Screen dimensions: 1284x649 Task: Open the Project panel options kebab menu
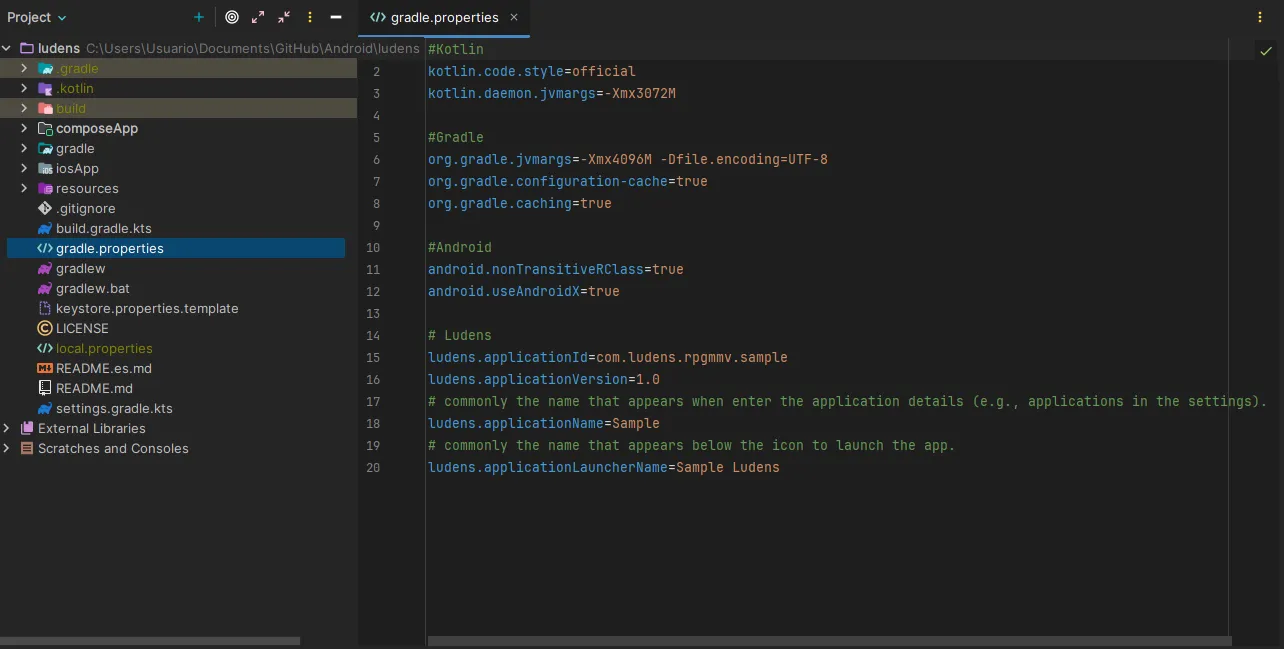[309, 17]
